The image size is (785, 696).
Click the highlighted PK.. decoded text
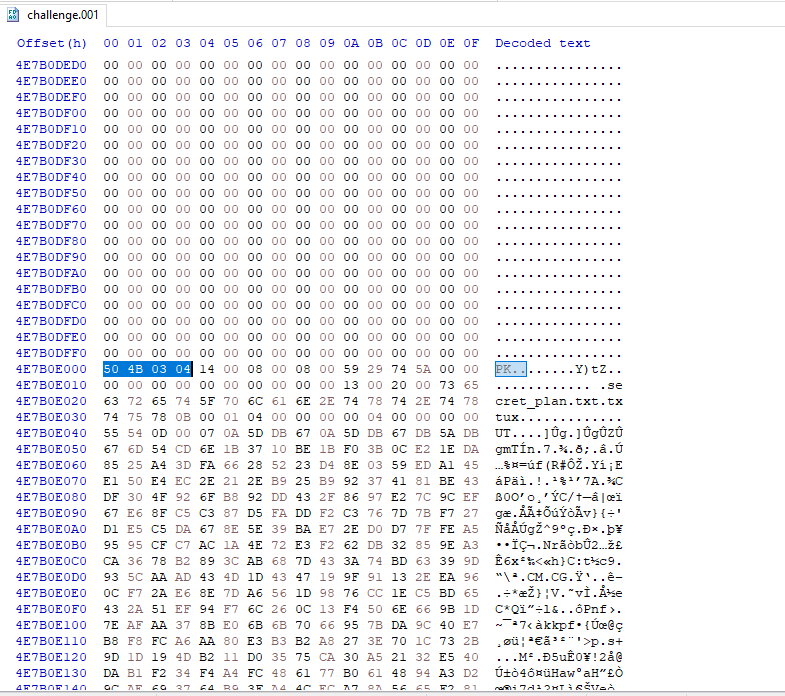coord(511,370)
